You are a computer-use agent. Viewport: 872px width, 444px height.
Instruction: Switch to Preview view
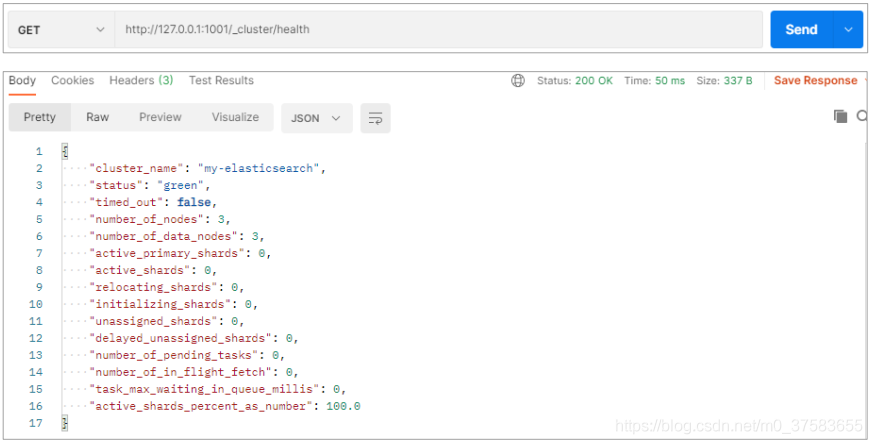(x=160, y=117)
